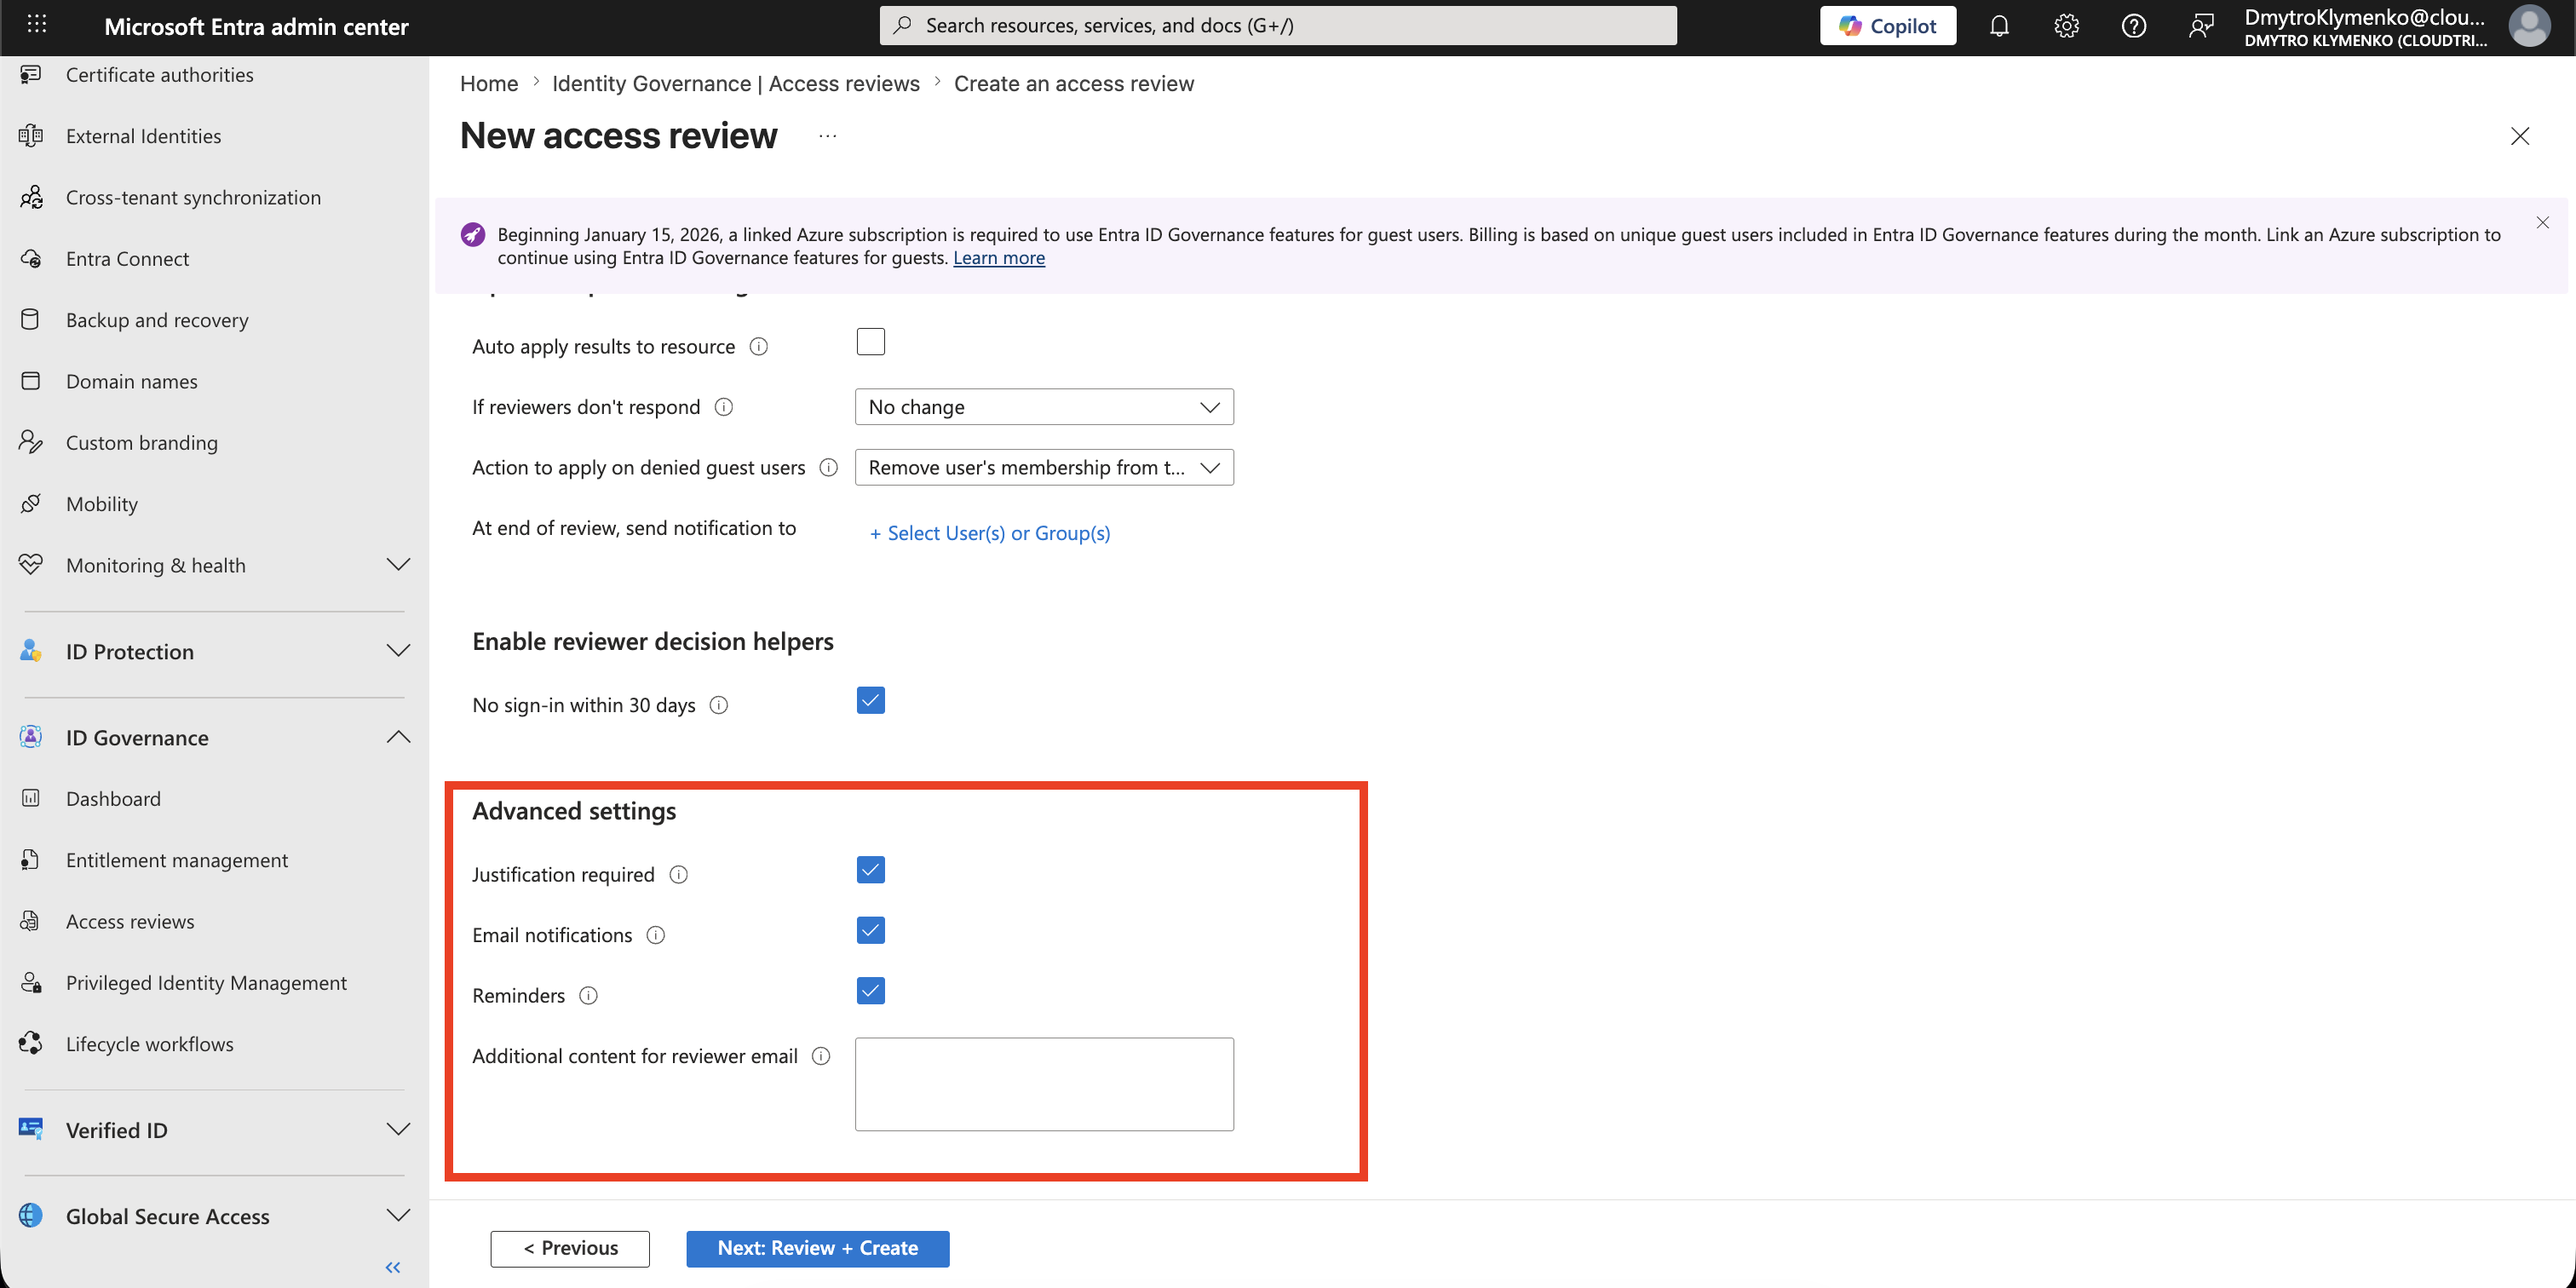Click the Custom branding icon
The width and height of the screenshot is (2576, 1288).
[x=31, y=442]
